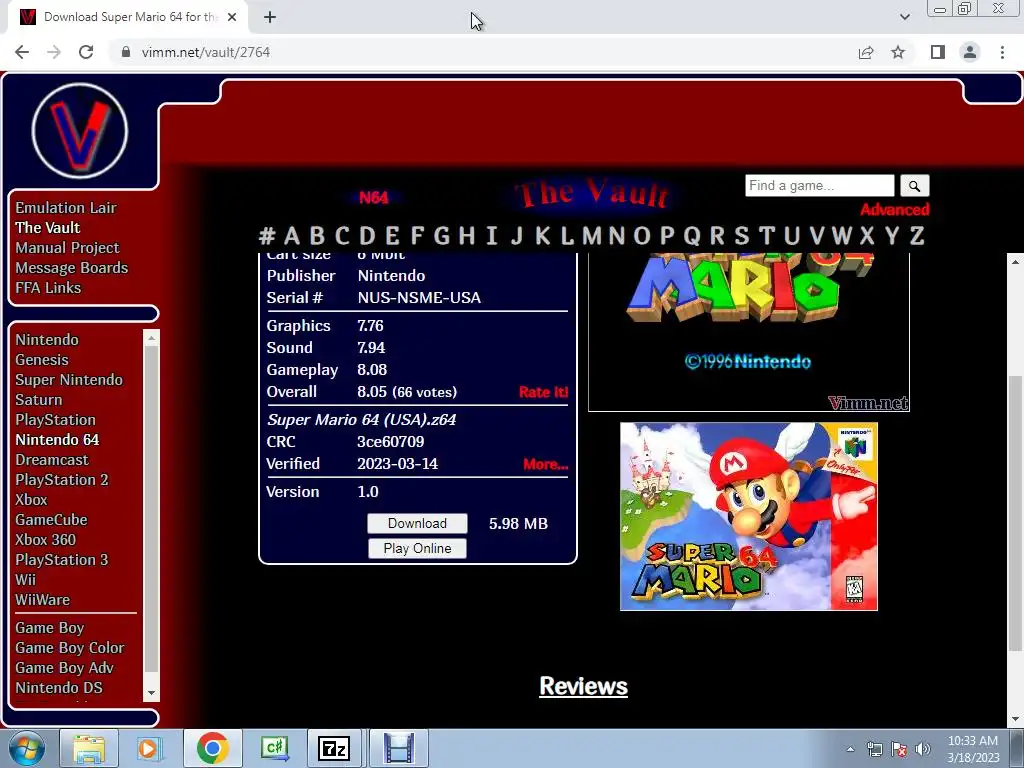This screenshot has height=768, width=1024.
Task: Select Saturn in the system list
Action: (39, 400)
